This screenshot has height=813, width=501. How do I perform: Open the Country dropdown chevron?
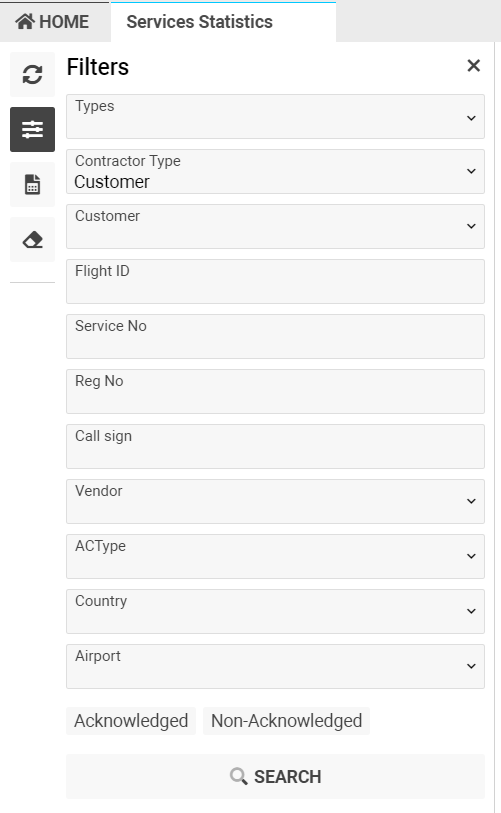pyautogui.click(x=471, y=611)
